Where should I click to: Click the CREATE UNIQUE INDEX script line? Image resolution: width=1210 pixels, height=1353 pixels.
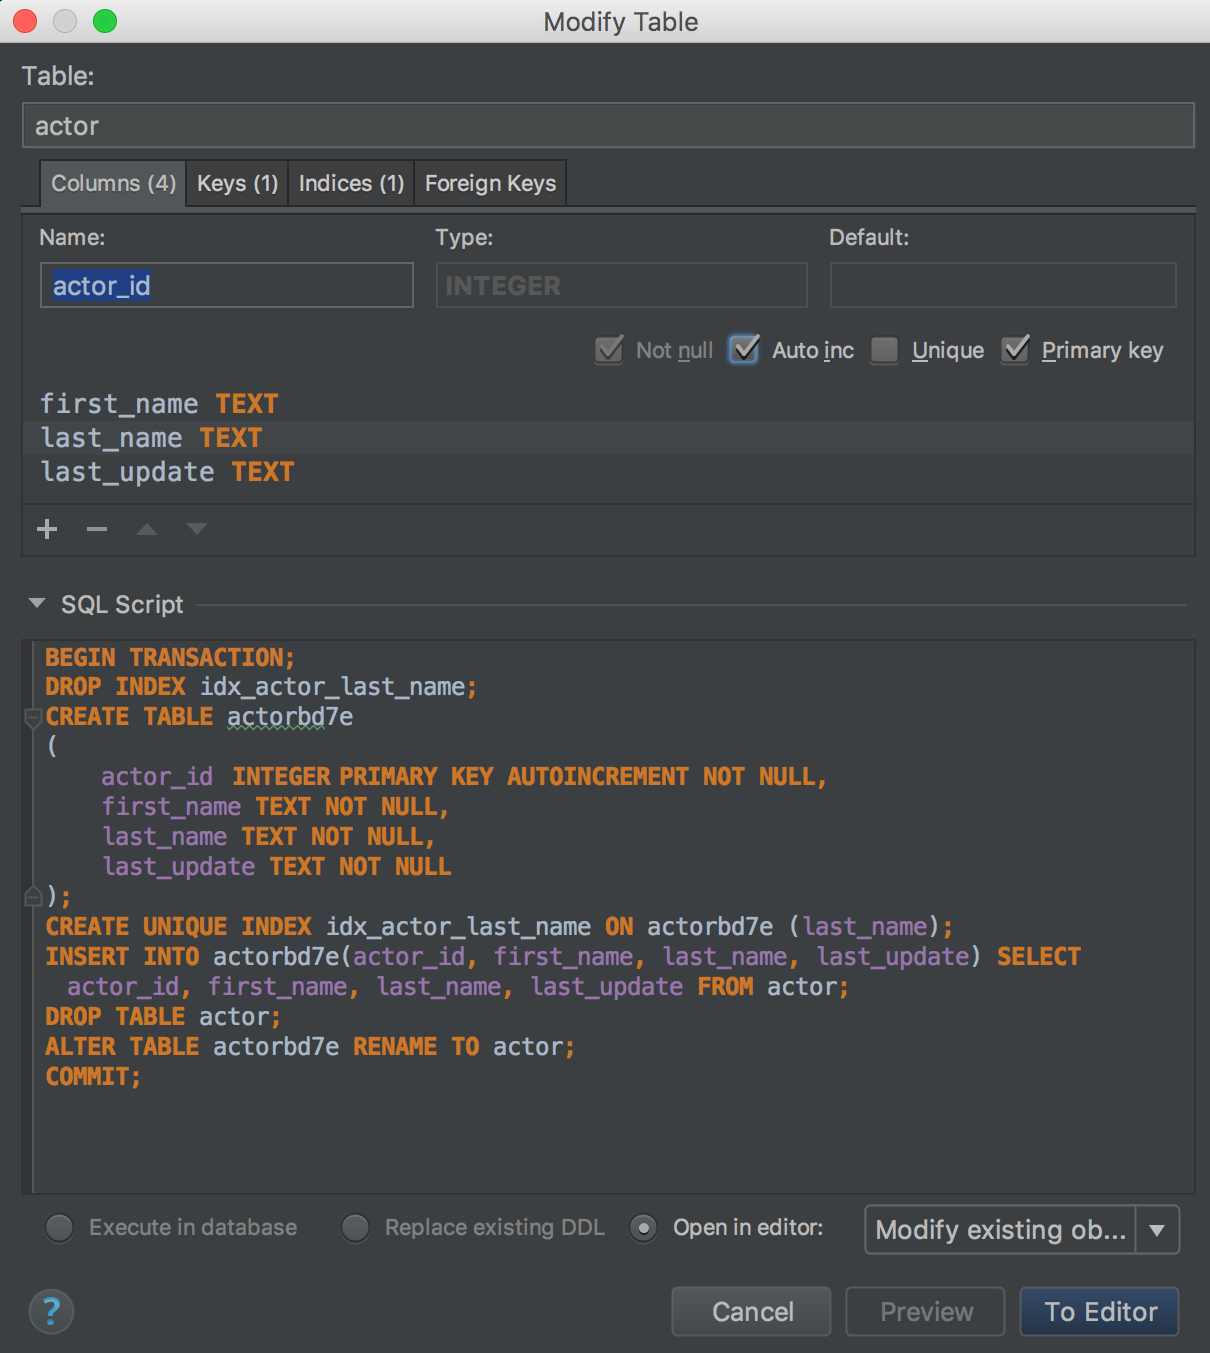(499, 927)
